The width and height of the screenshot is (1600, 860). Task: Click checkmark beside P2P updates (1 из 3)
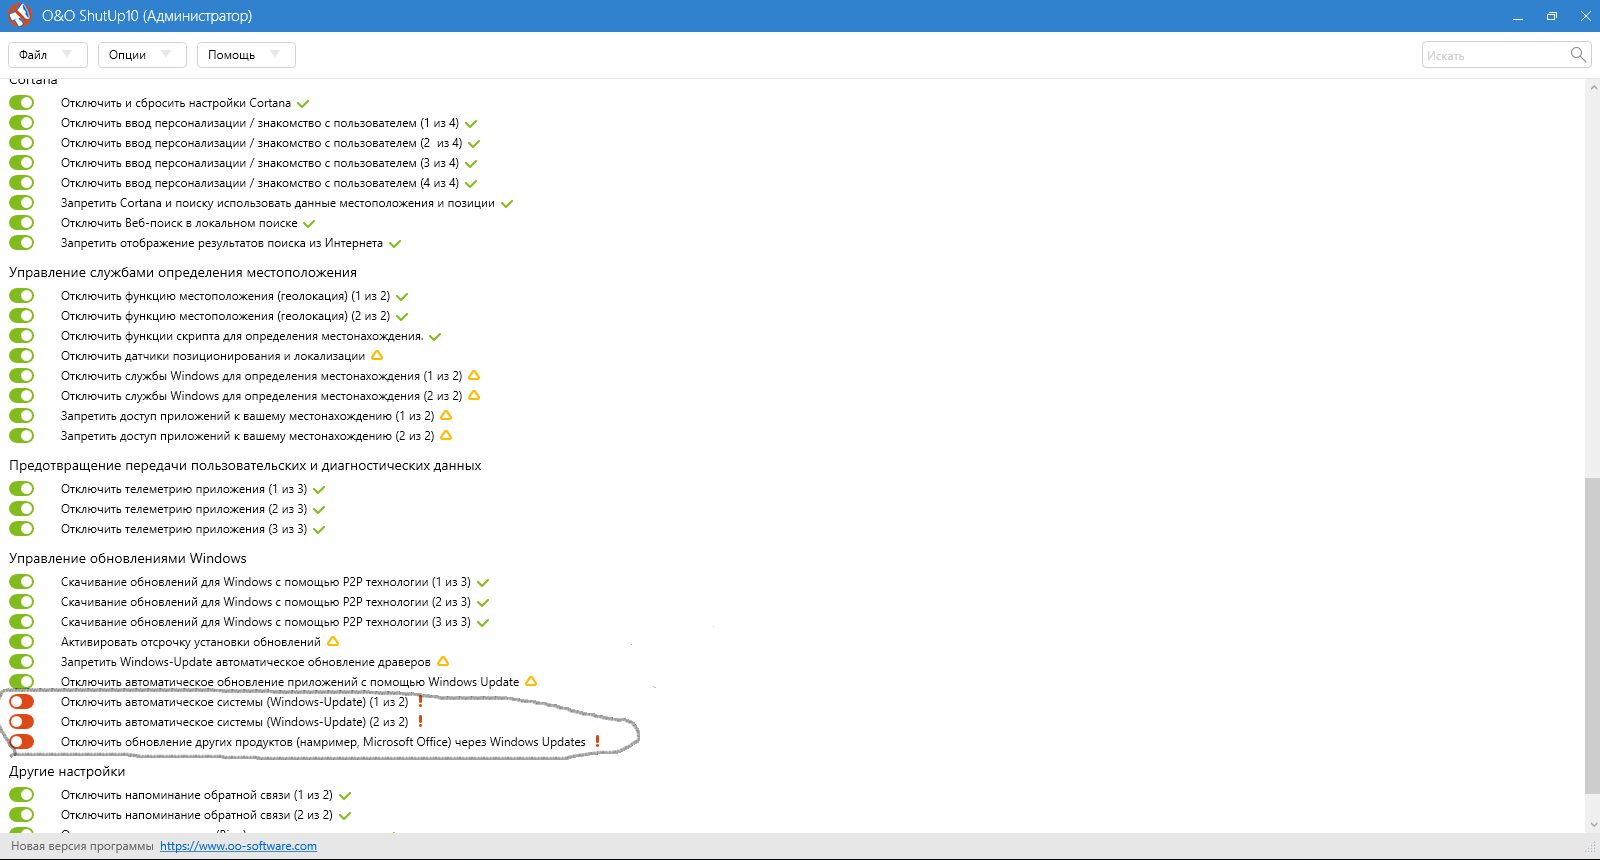(x=483, y=582)
